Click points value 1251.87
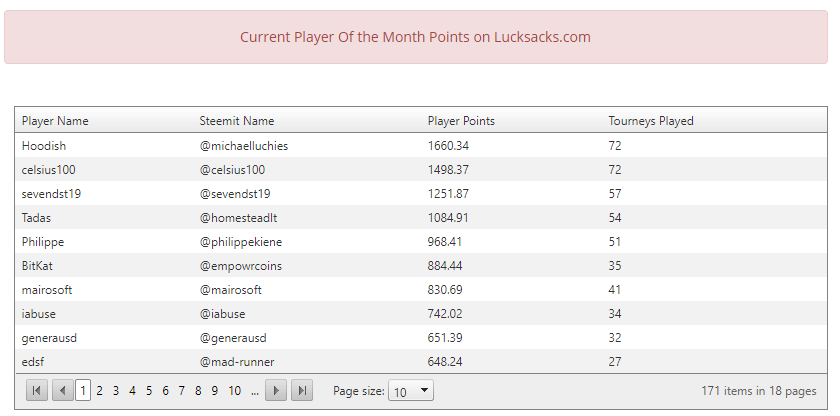This screenshot has width=840, height=416. click(x=448, y=194)
